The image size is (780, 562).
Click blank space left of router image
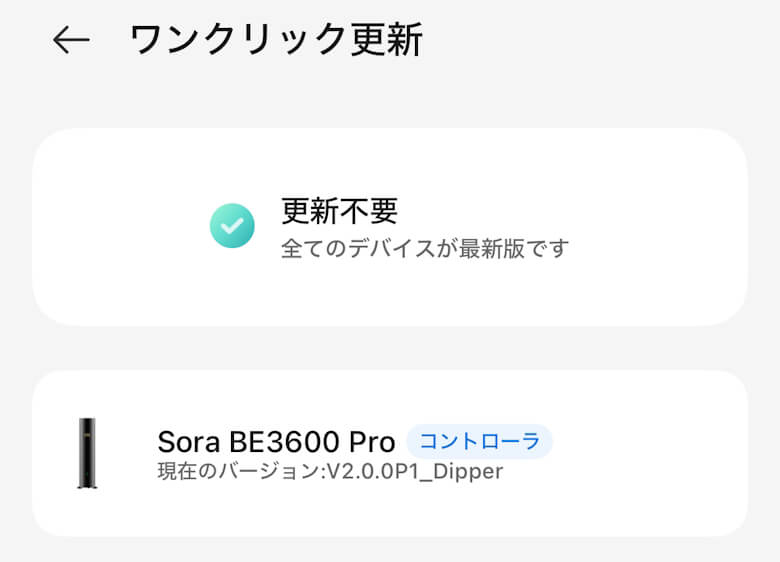(x=52, y=453)
